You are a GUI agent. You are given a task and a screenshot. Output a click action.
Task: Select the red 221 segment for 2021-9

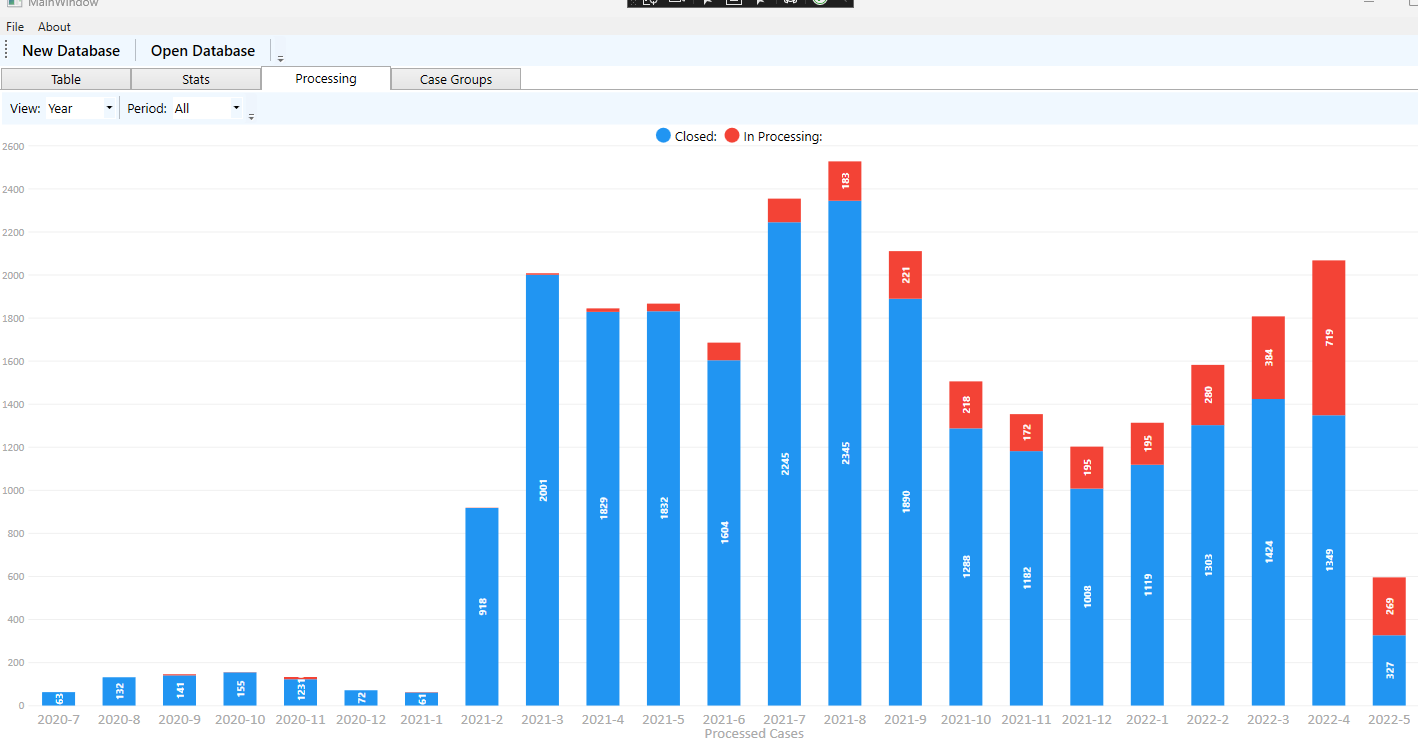pos(905,275)
